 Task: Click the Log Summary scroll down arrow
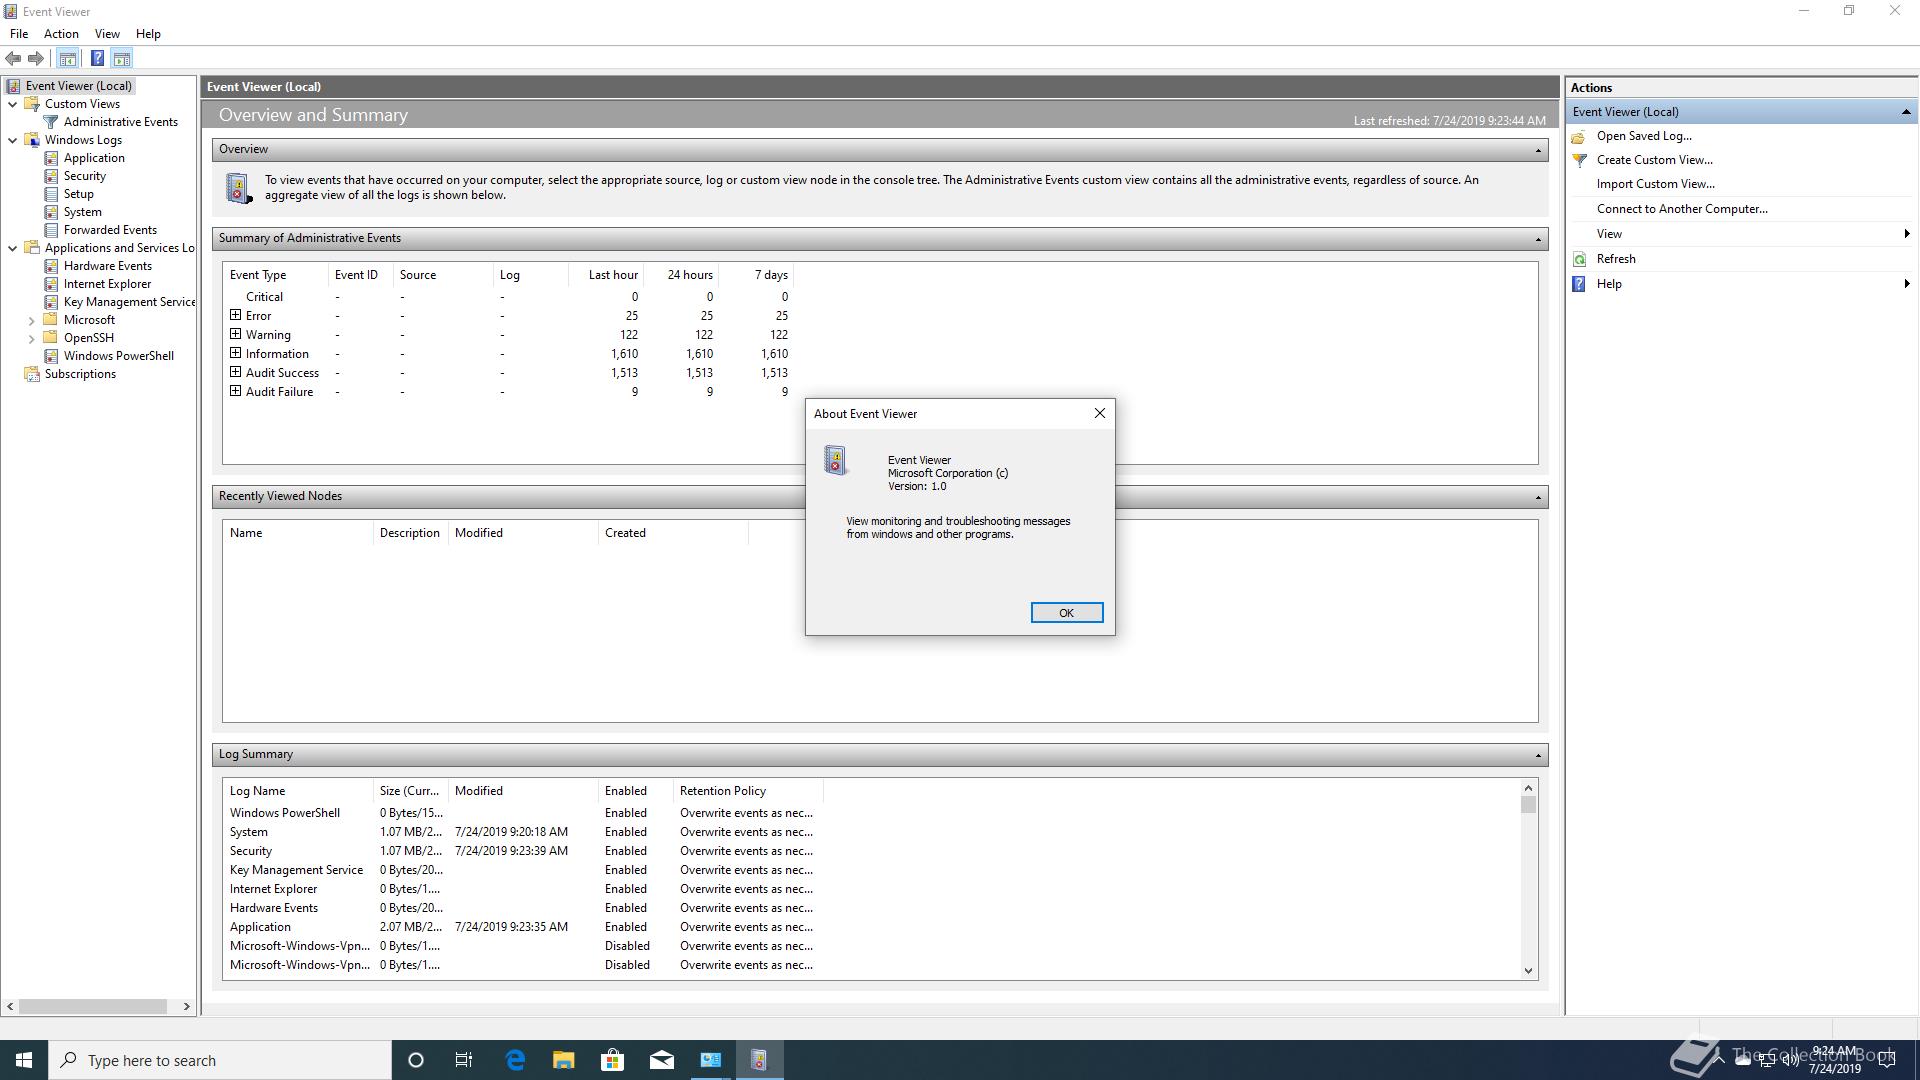click(x=1528, y=970)
